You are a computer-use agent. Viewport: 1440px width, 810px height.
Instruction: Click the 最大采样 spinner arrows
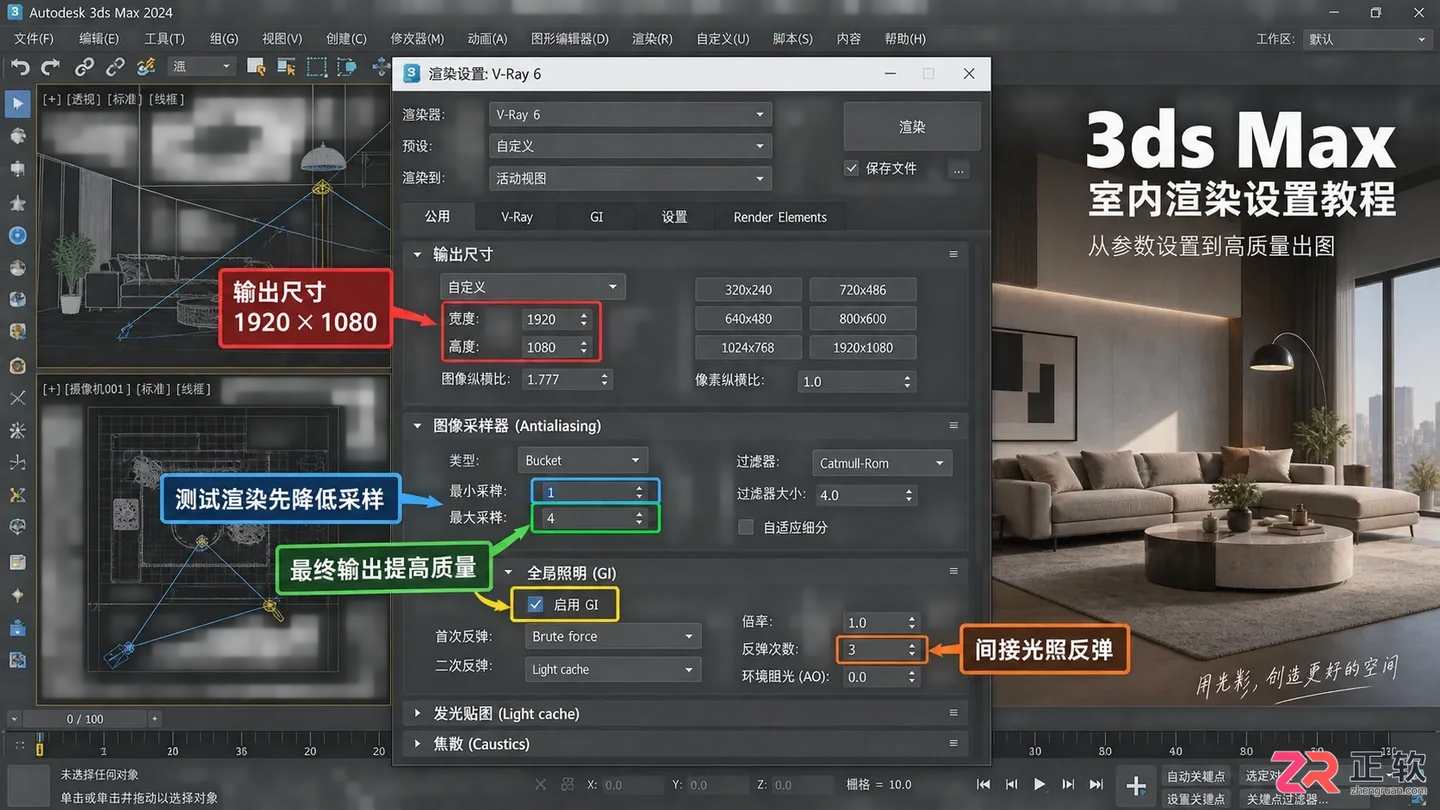pos(639,518)
